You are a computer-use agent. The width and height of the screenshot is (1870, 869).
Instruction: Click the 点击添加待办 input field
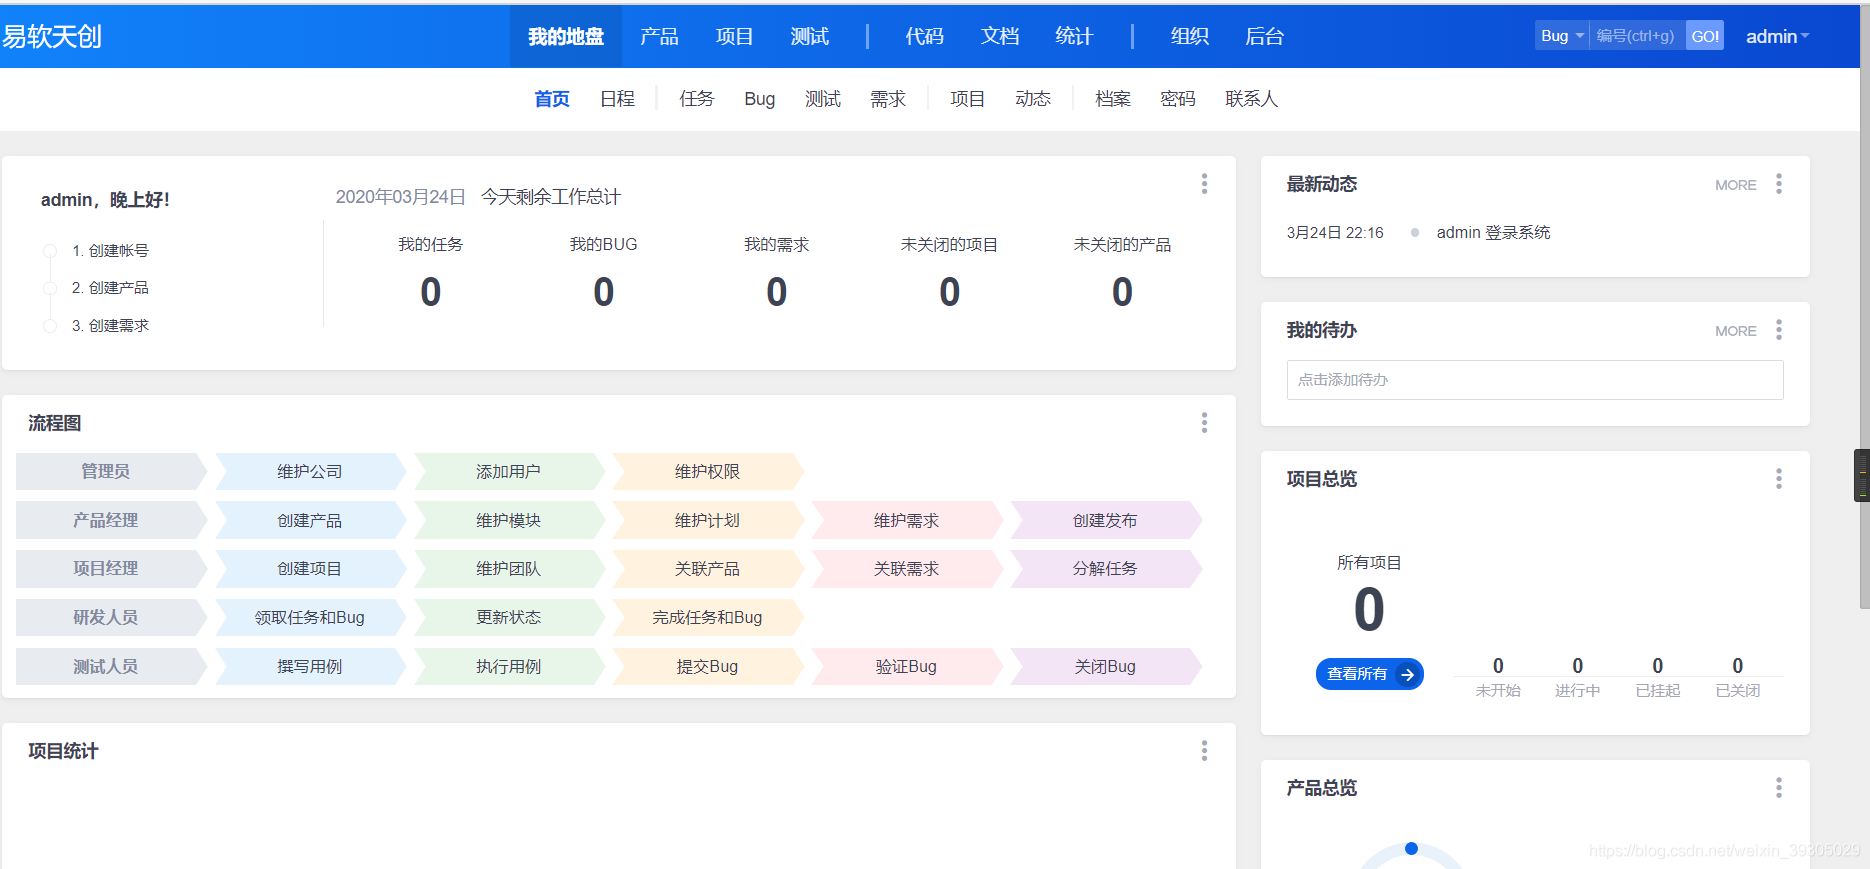[x=1535, y=380]
